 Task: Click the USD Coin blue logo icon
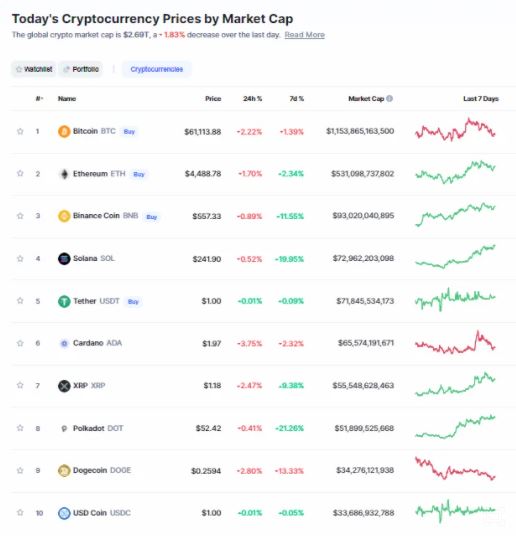[64, 513]
